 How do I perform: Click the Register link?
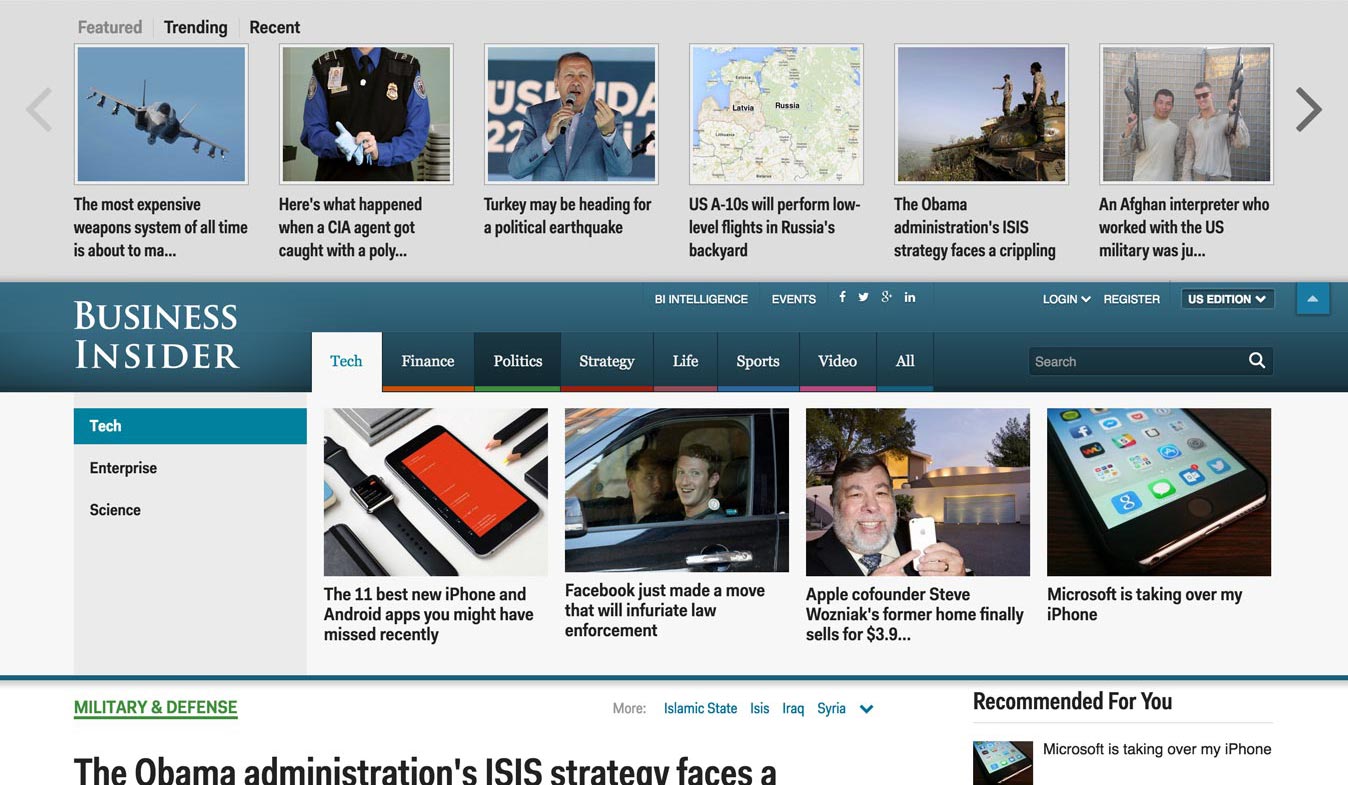click(x=1131, y=299)
